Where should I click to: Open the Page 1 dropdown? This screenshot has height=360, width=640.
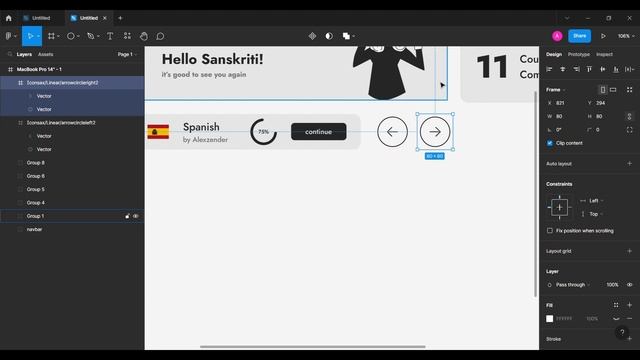point(127,54)
